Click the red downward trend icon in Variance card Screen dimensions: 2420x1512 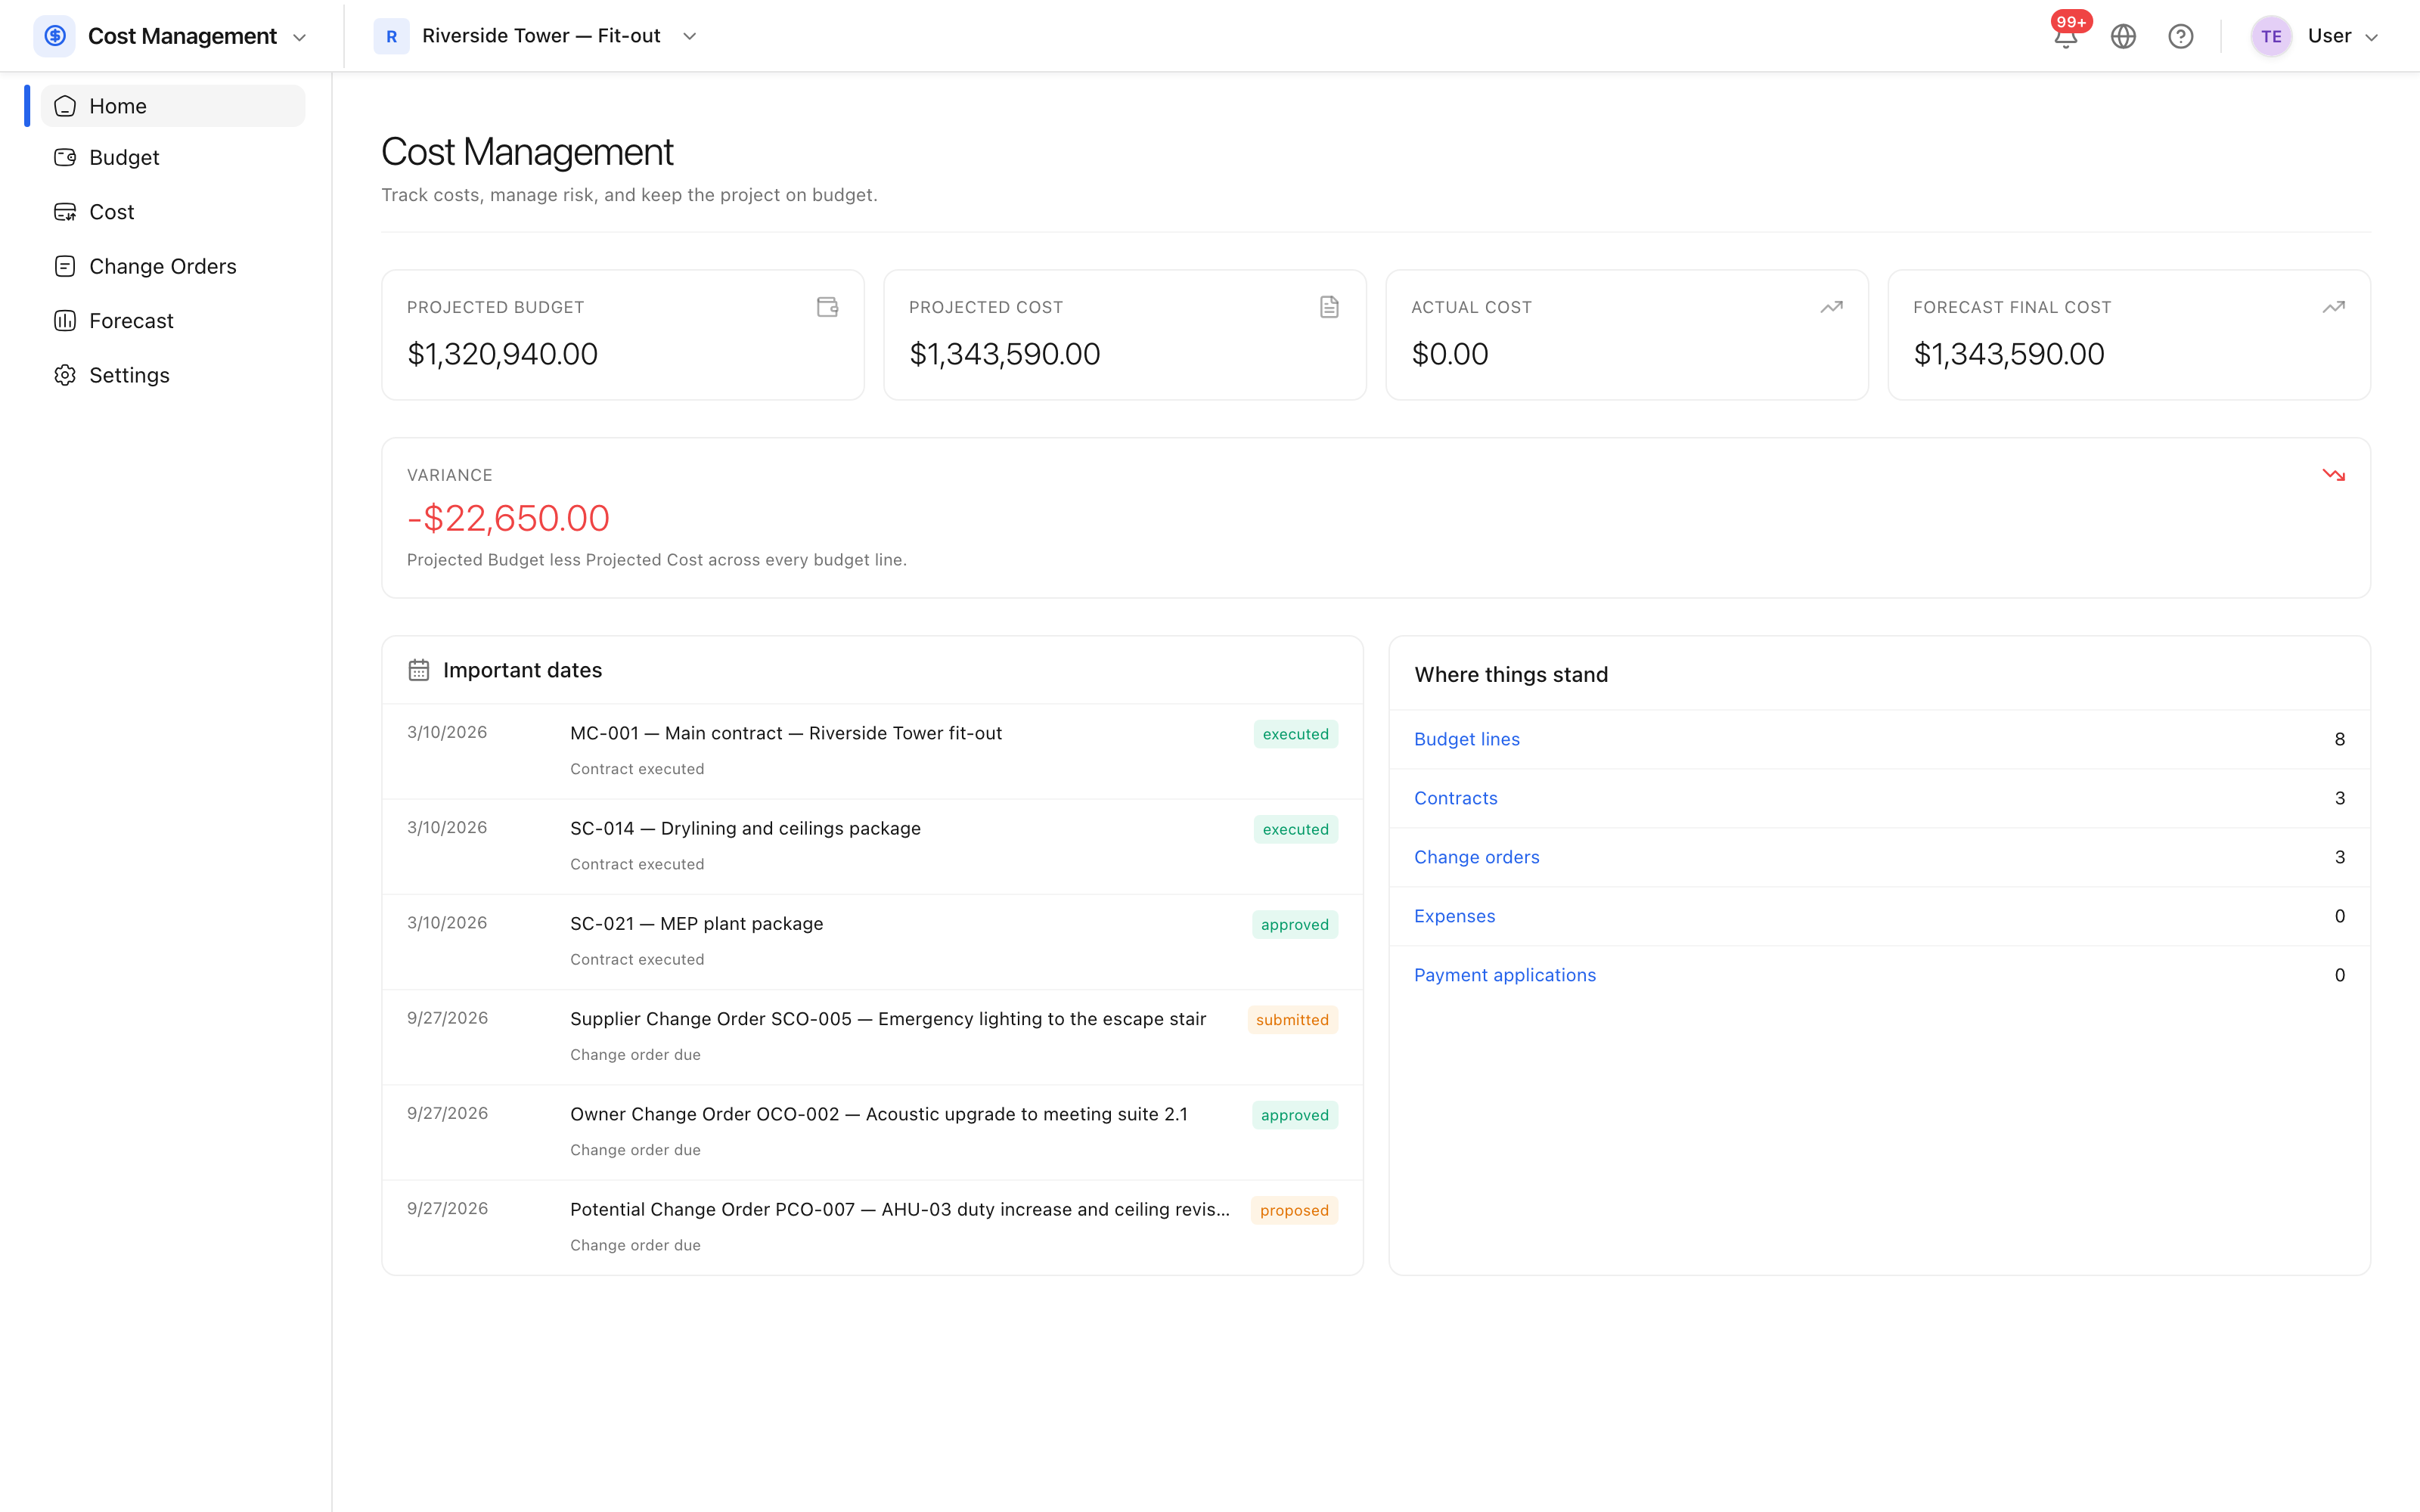click(2333, 475)
